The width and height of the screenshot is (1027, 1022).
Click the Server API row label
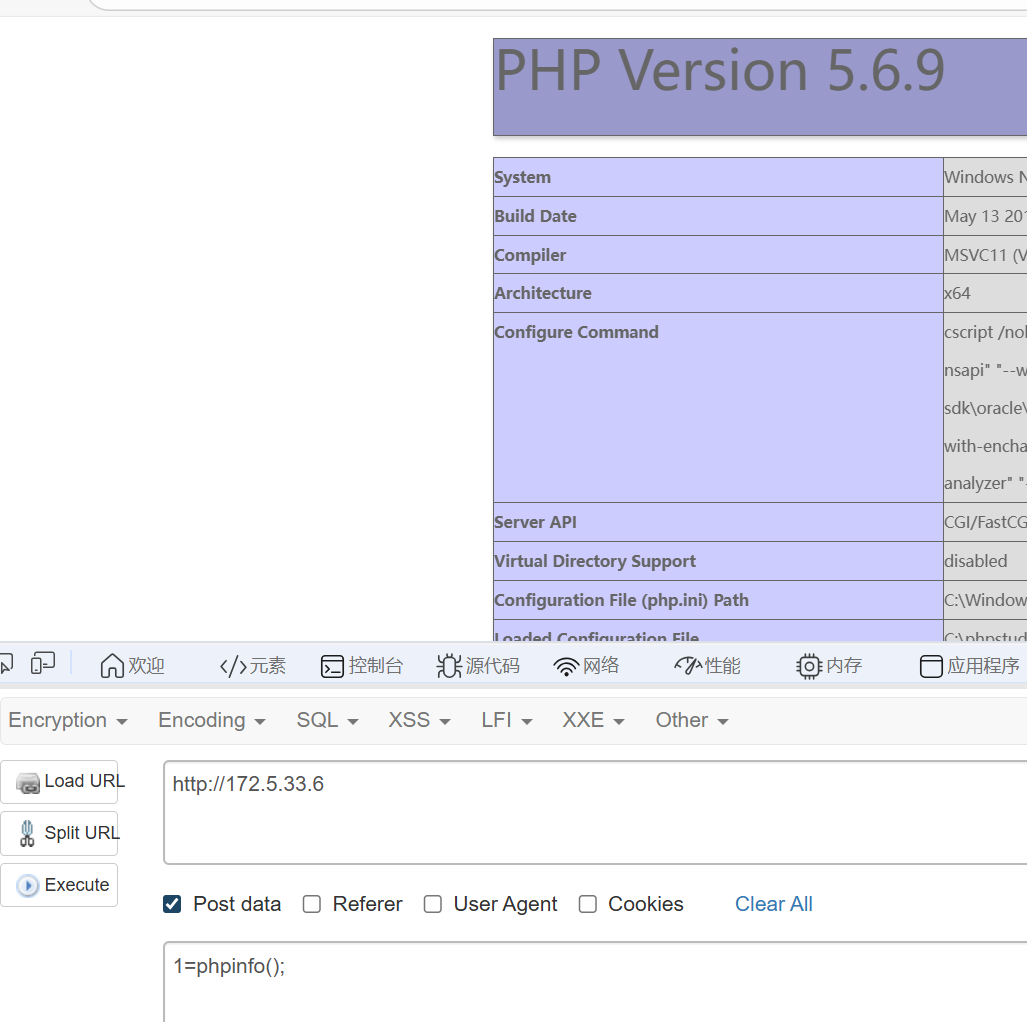(x=536, y=522)
